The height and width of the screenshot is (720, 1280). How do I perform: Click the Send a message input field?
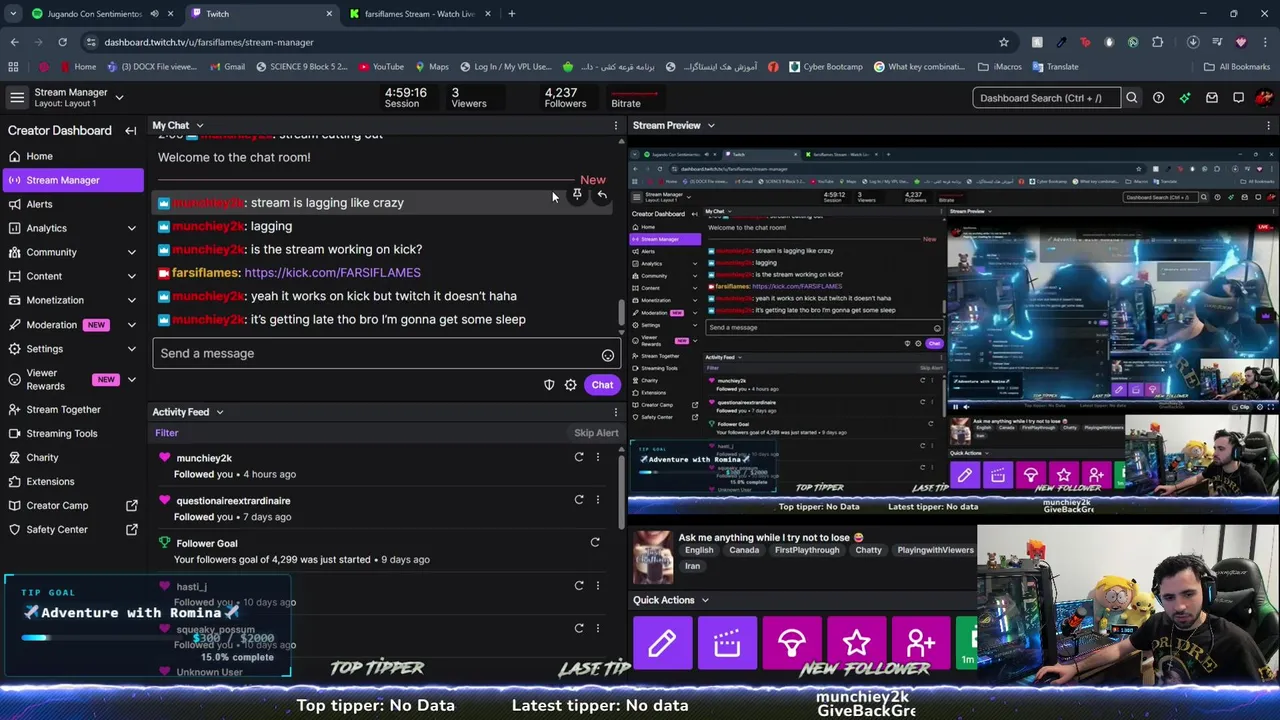[x=376, y=354]
